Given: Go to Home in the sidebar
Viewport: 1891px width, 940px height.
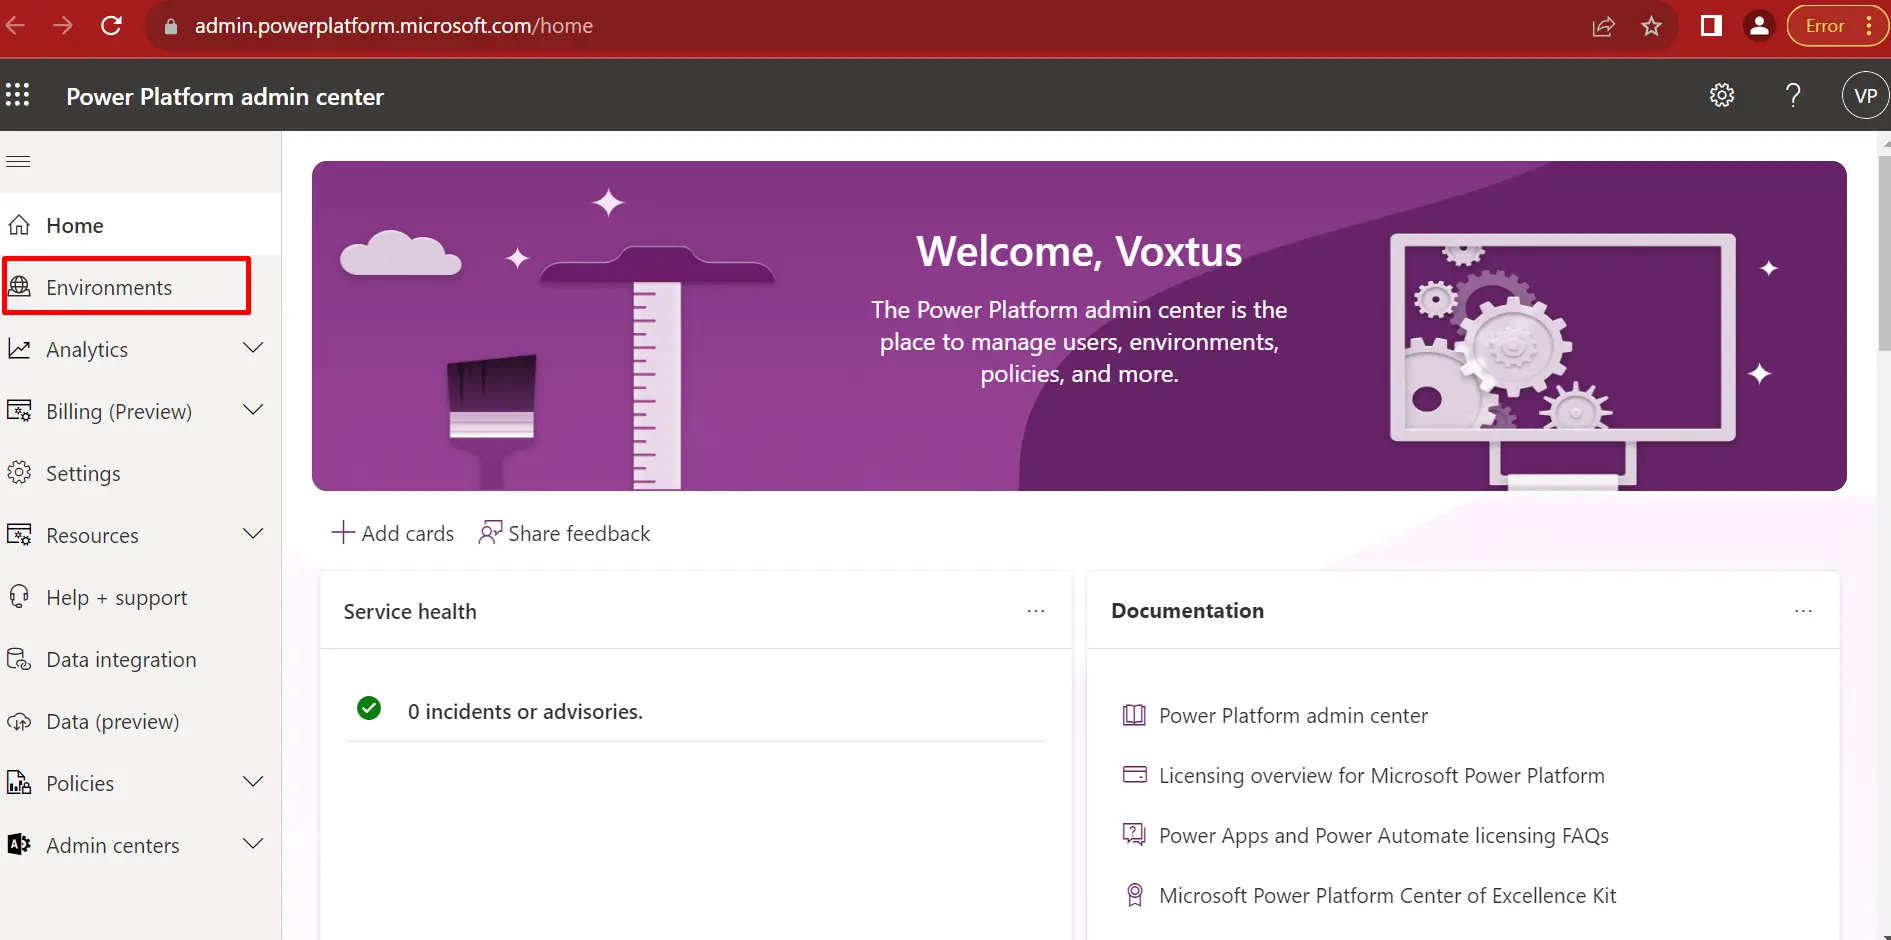Looking at the screenshot, I should tap(140, 225).
